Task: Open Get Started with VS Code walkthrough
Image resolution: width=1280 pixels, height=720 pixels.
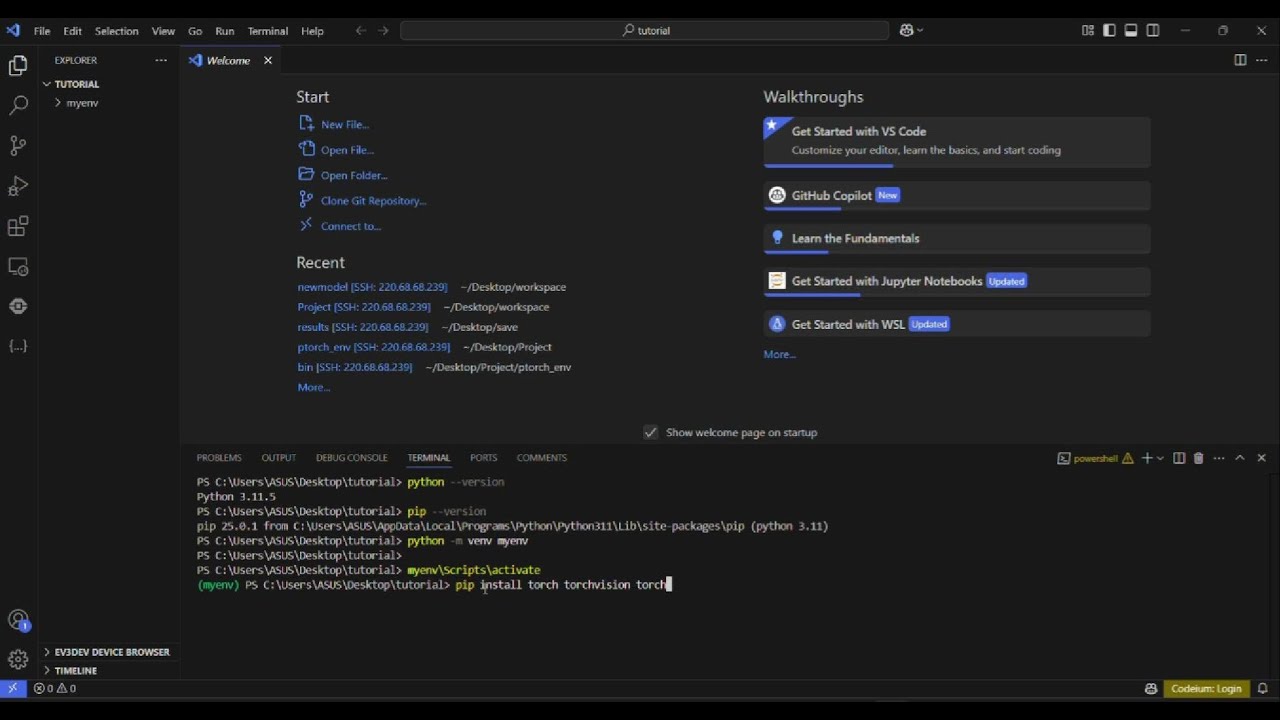Action: (x=957, y=141)
